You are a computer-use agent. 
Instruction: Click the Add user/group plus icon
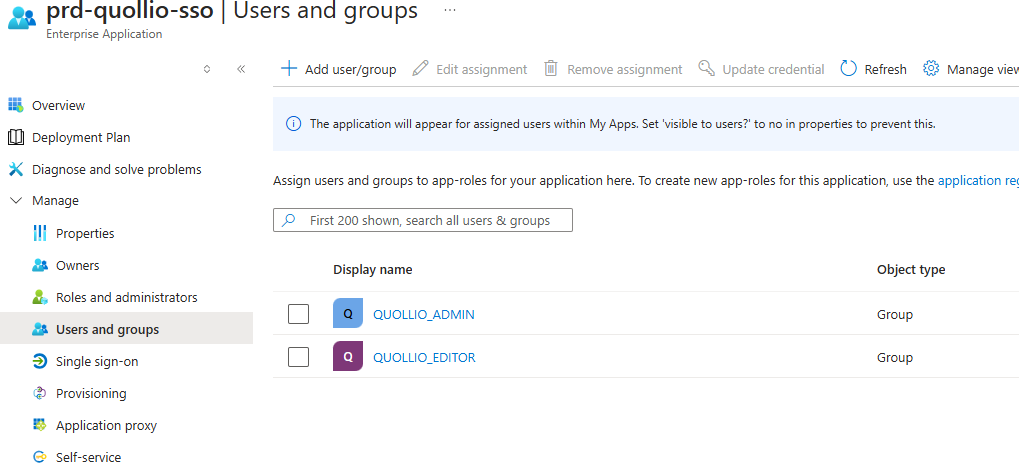click(288, 68)
